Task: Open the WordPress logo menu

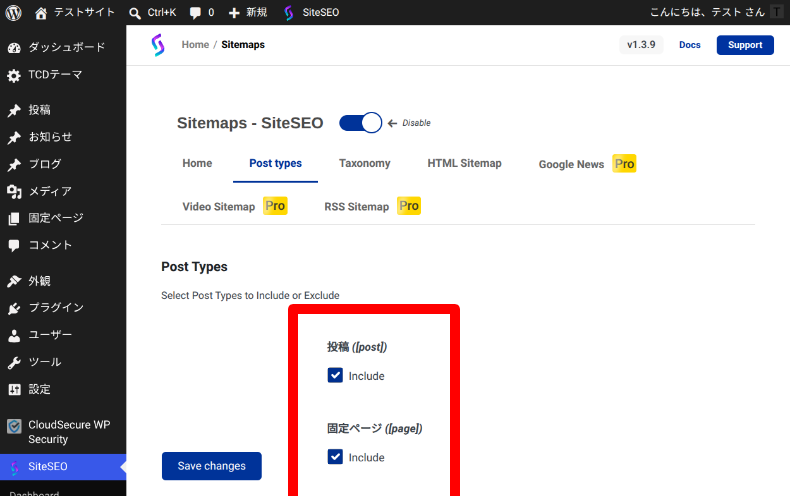Action: click(x=14, y=13)
